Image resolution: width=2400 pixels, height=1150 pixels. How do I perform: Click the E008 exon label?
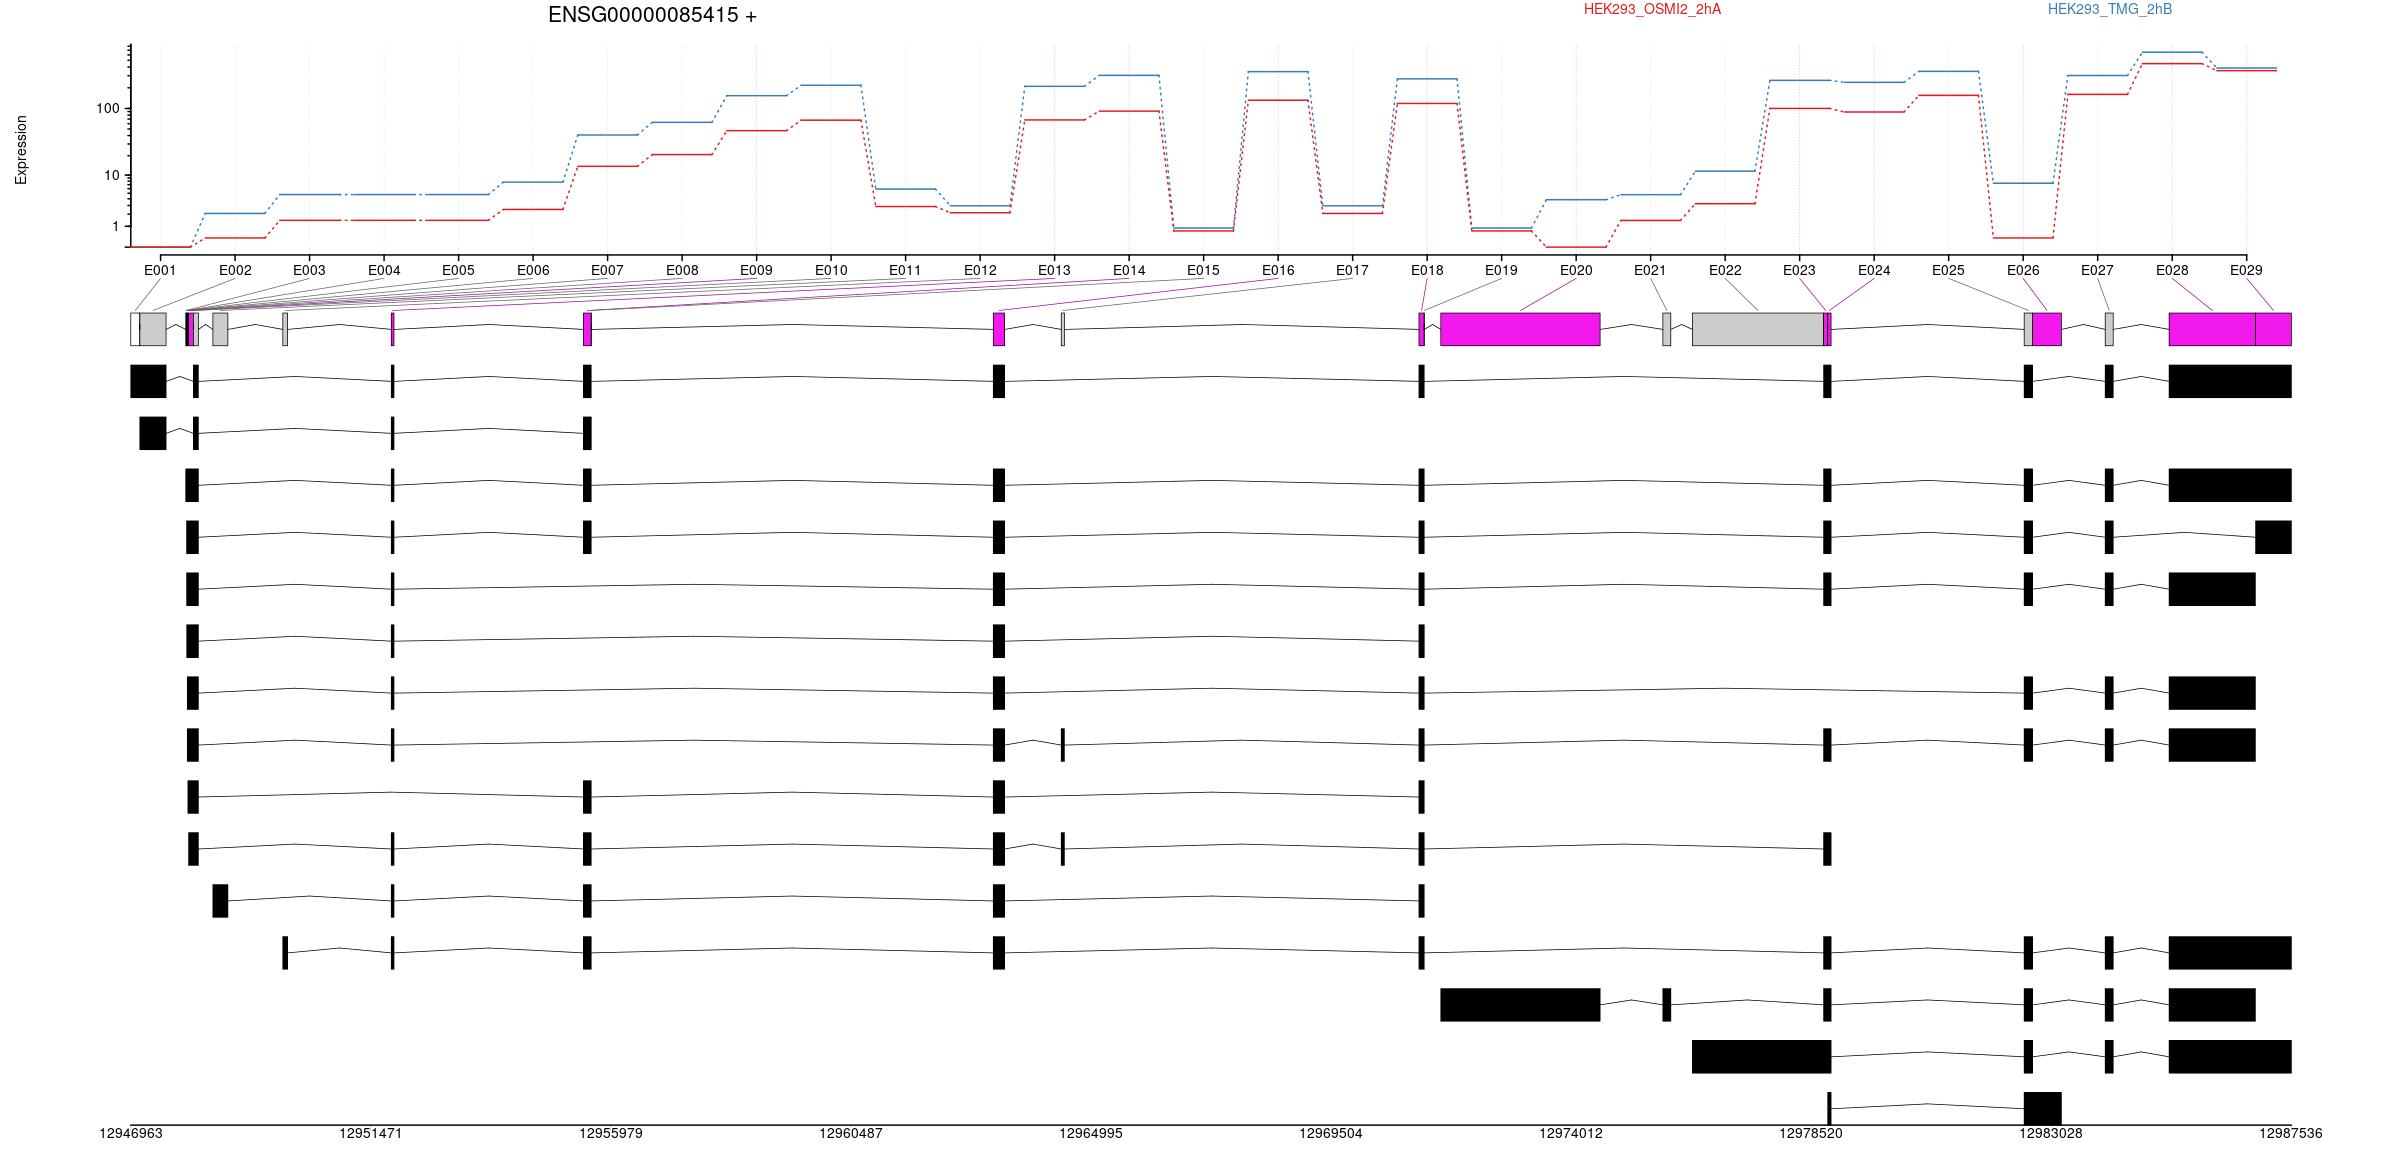pos(682,270)
